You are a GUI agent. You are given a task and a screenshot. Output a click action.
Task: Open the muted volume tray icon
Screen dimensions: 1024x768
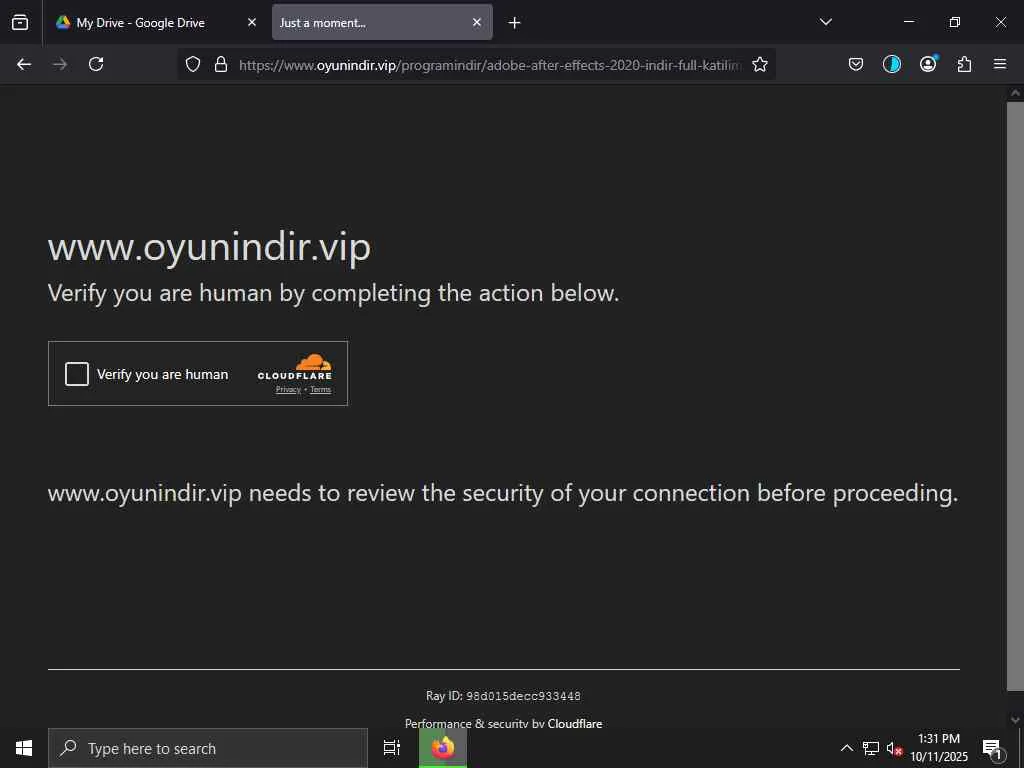894,748
